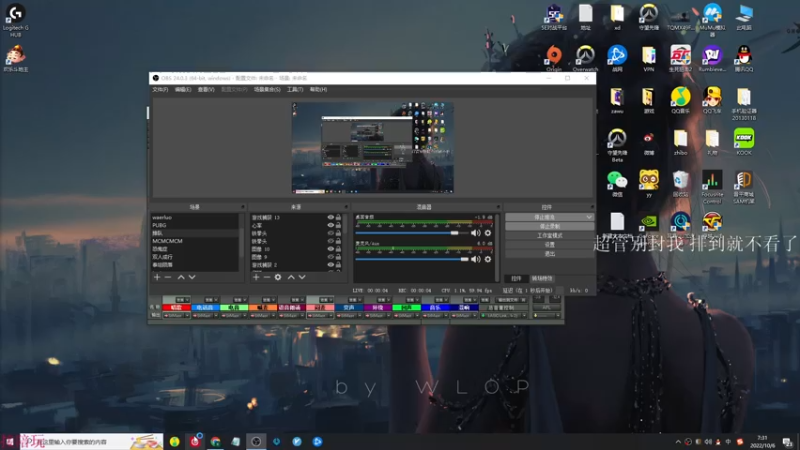Toggle visibility of source 心率
Viewport: 800px width, 450px height.
pyautogui.click(x=331, y=225)
